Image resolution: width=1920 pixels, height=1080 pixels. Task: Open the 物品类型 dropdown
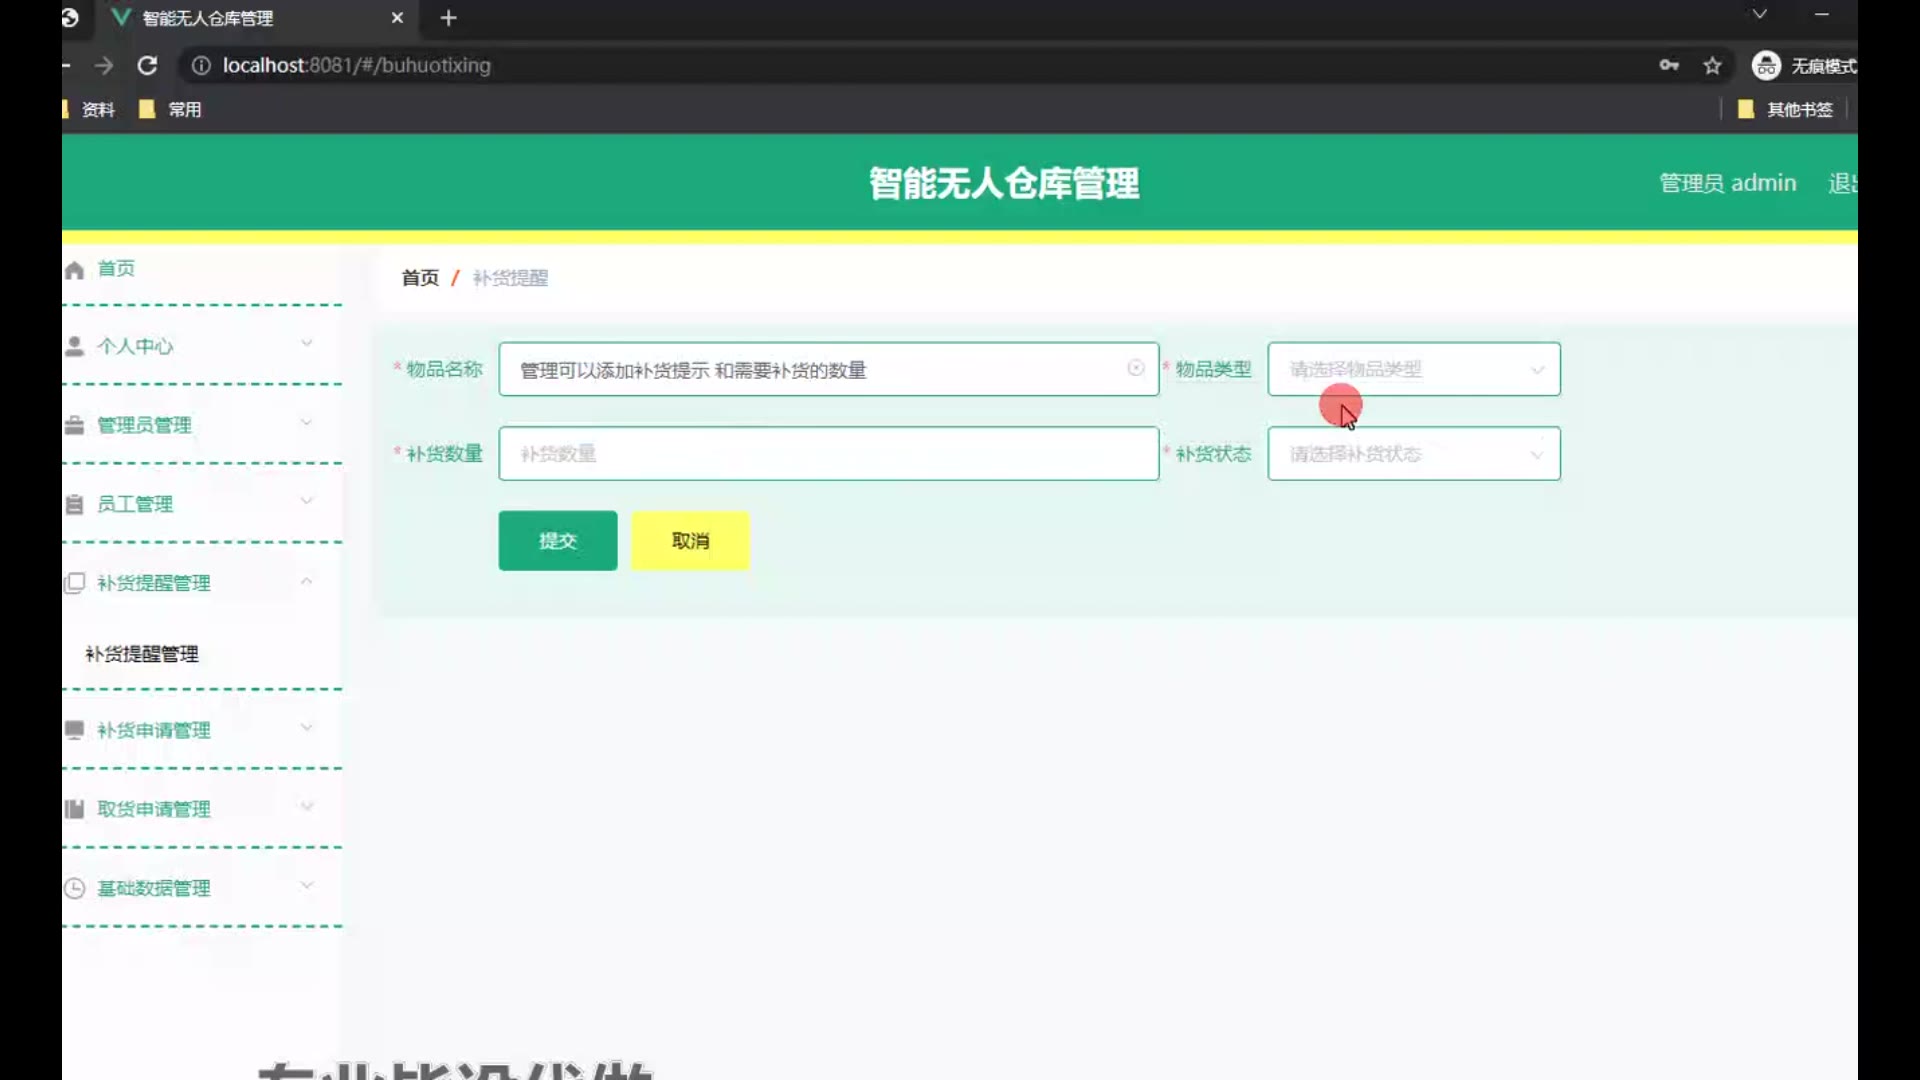(x=1413, y=369)
